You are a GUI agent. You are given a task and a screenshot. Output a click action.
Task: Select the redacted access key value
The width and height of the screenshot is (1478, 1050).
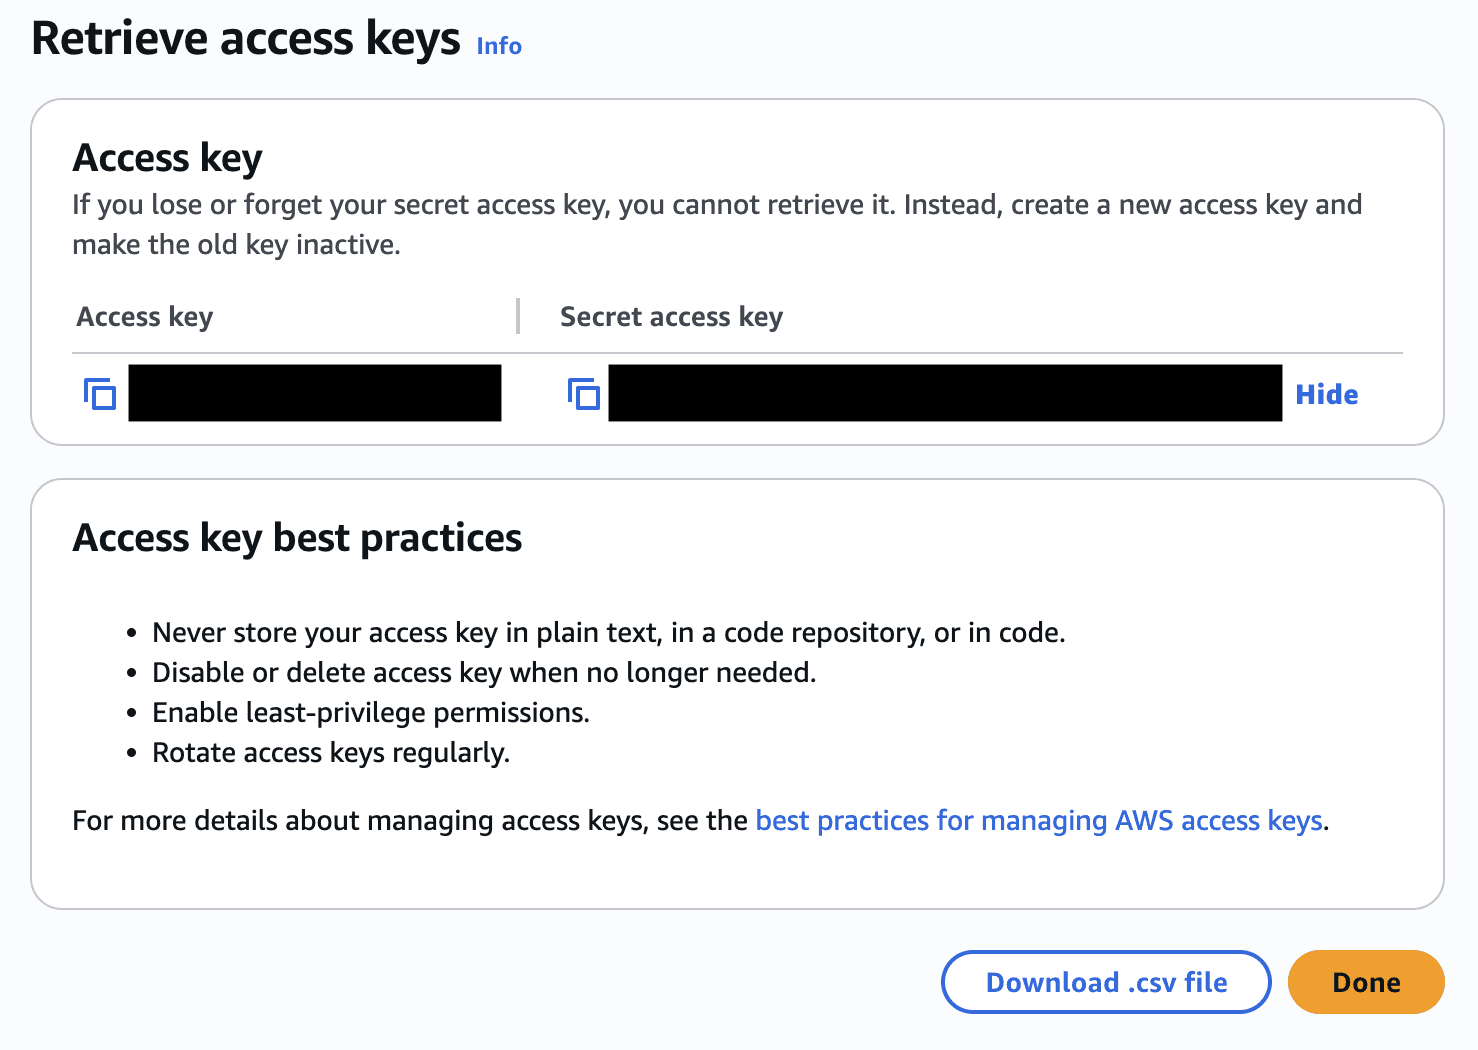point(315,393)
